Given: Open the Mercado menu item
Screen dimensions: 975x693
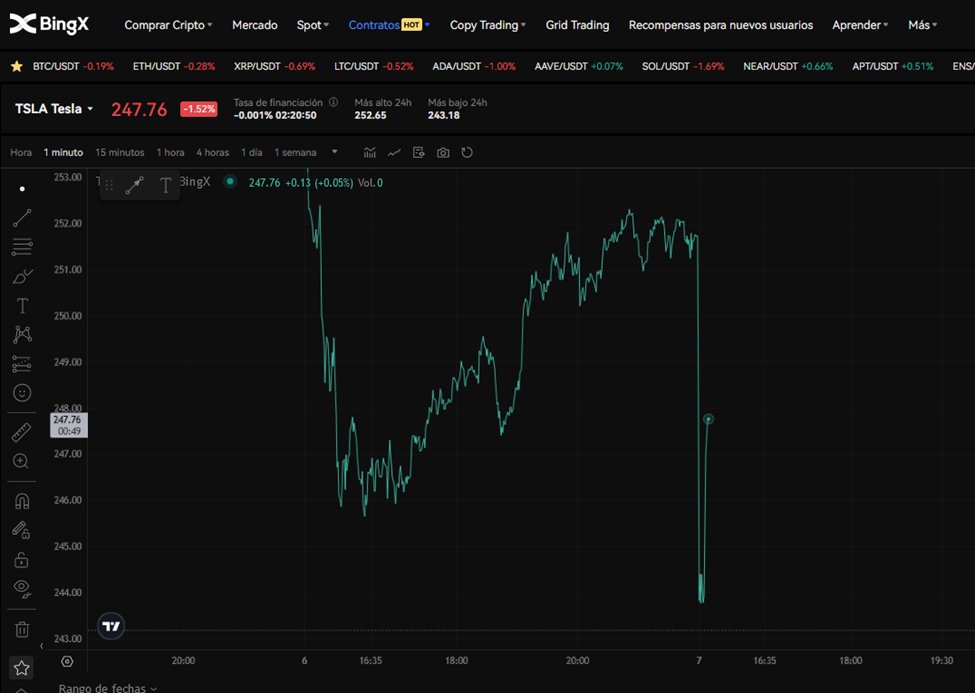Looking at the screenshot, I should pyautogui.click(x=254, y=25).
